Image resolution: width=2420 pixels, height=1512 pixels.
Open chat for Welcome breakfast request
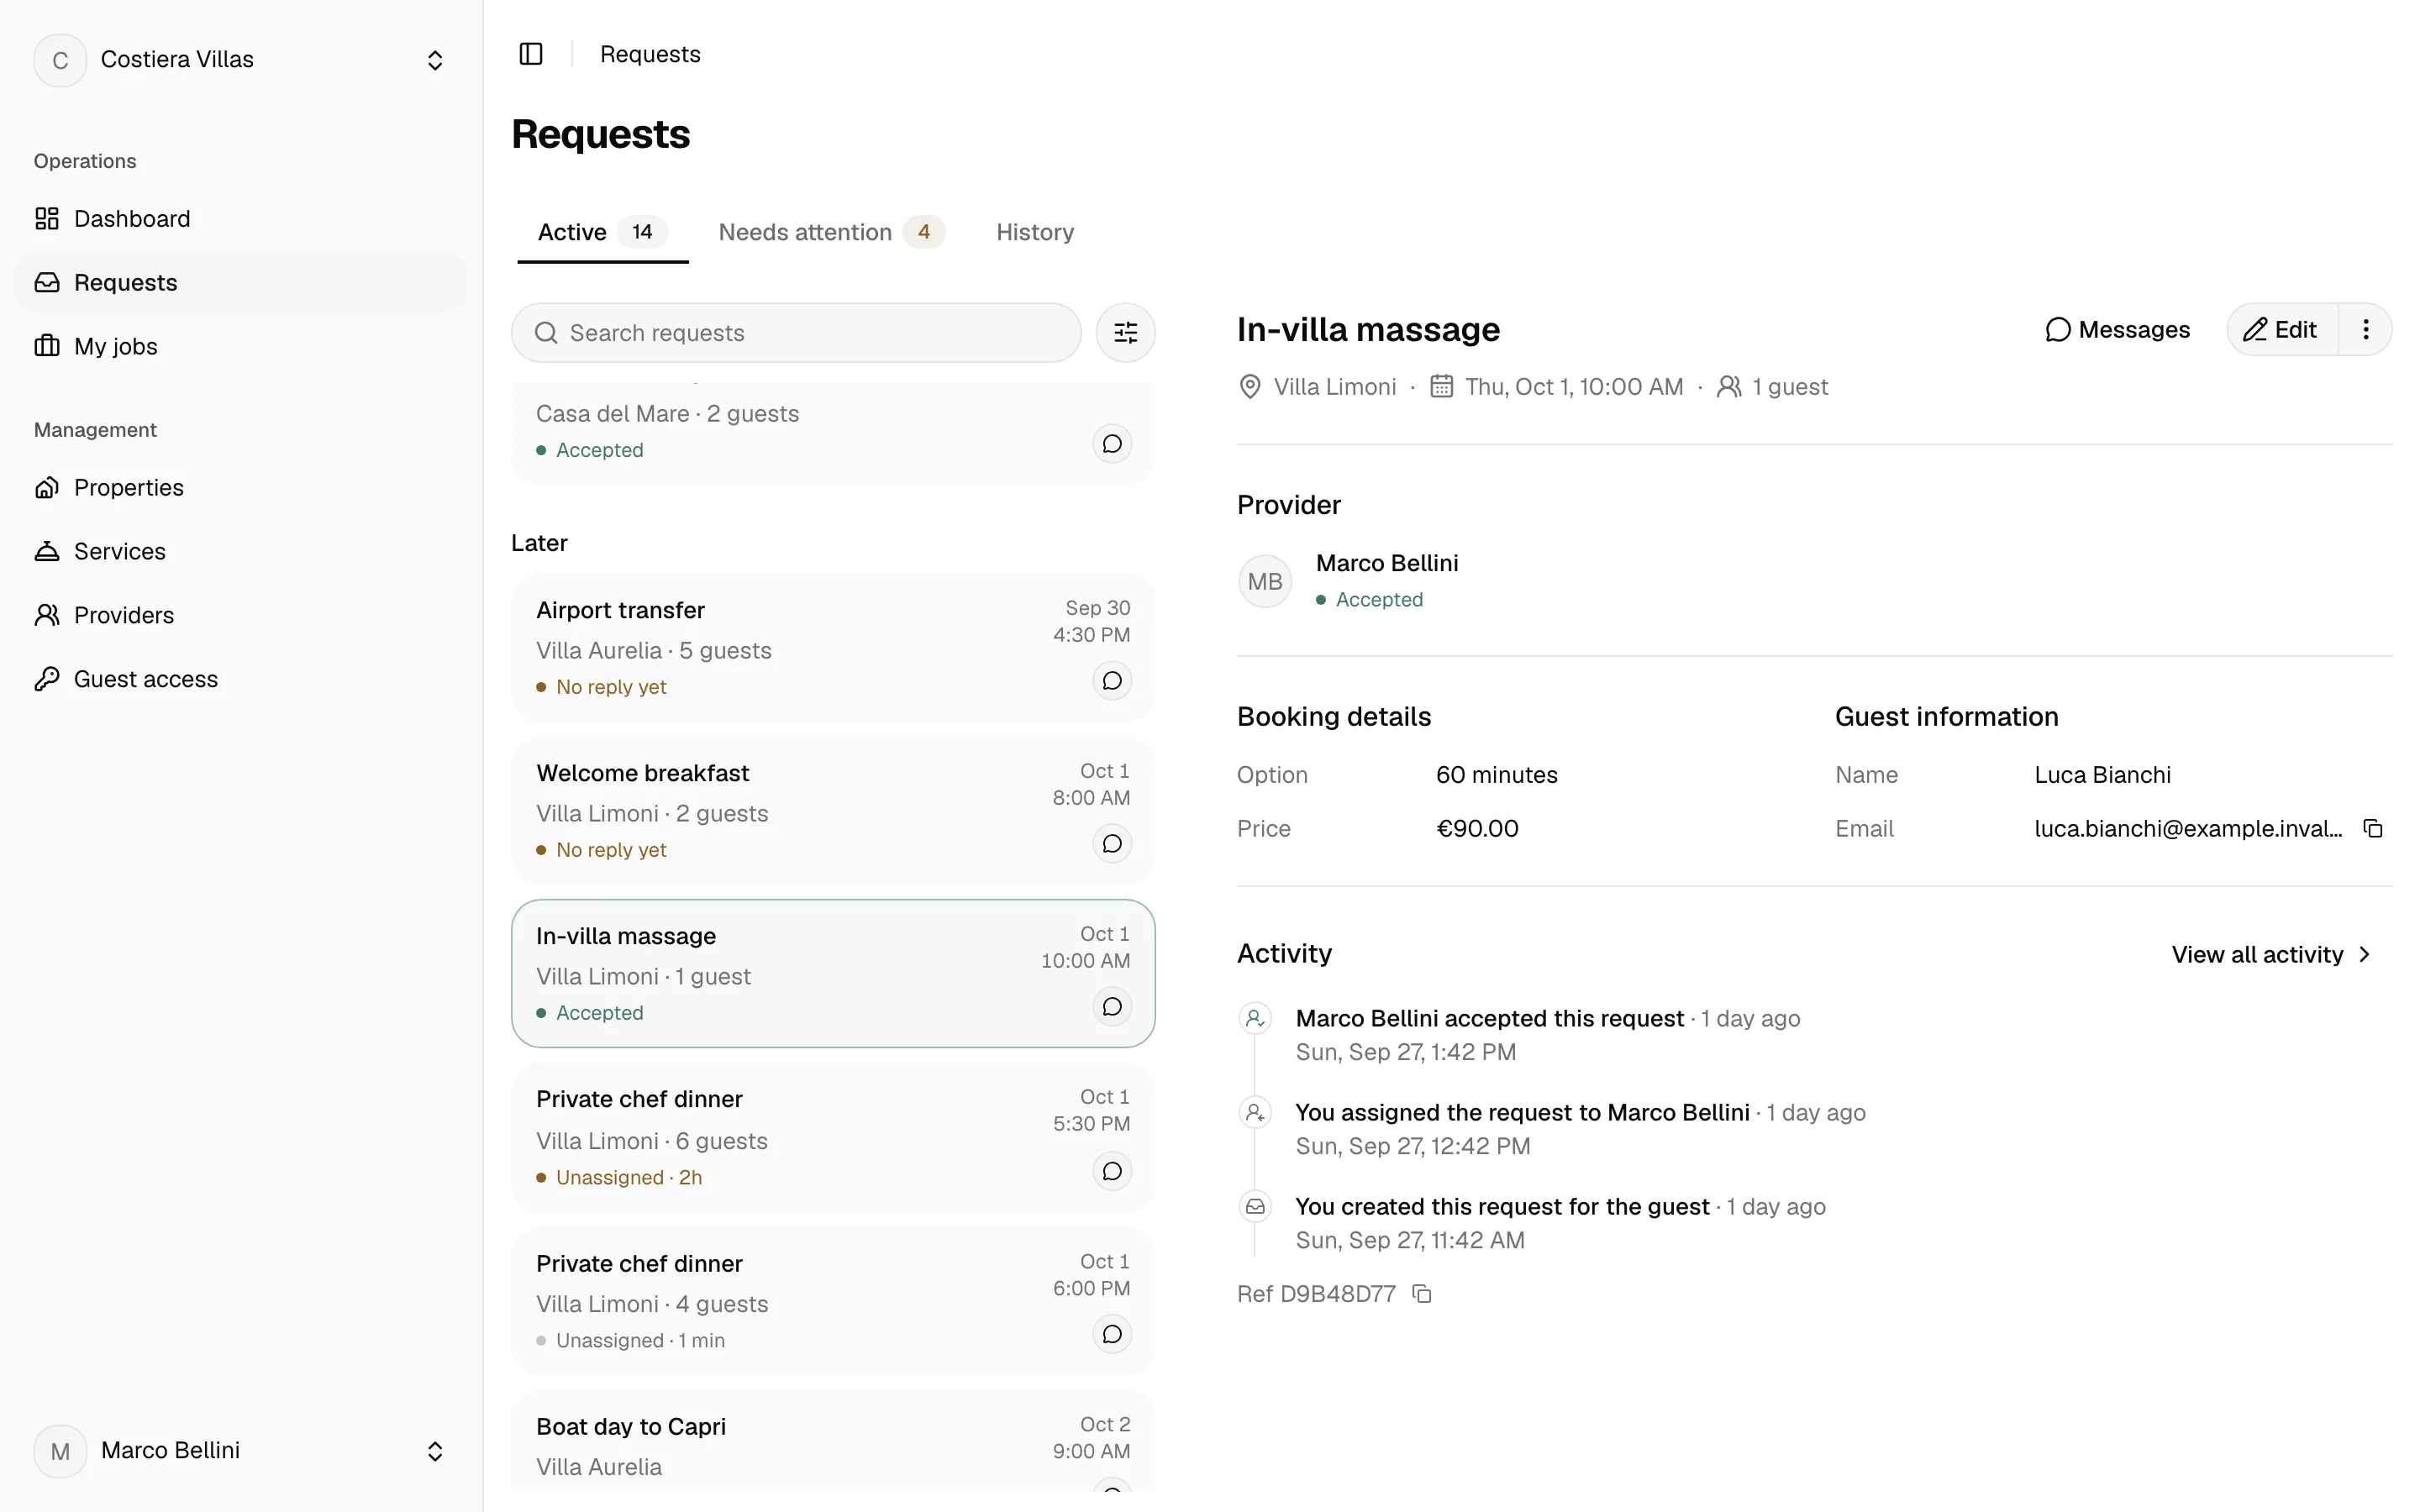click(1112, 844)
